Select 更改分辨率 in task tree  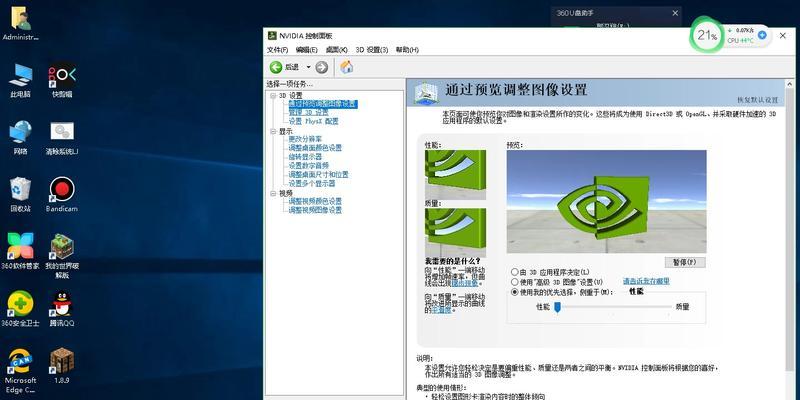click(x=305, y=139)
